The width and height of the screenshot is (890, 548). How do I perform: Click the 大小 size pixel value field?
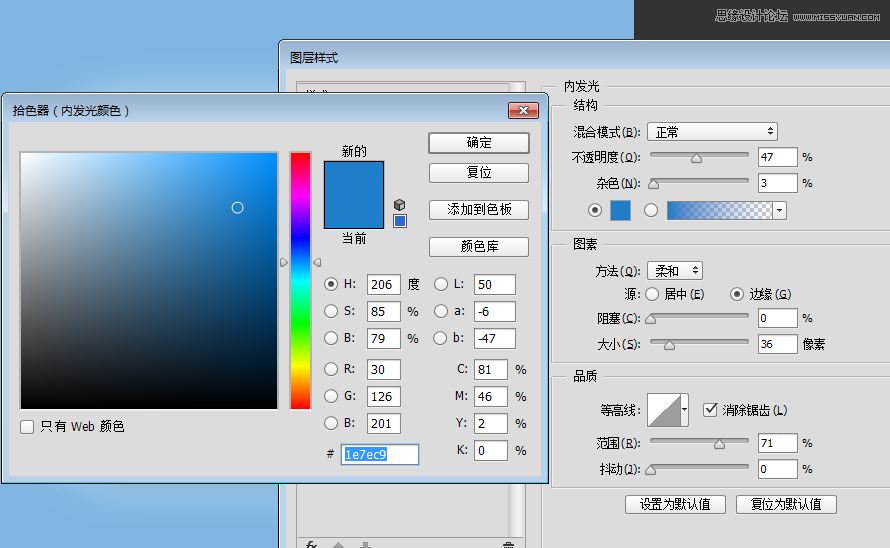click(x=778, y=344)
